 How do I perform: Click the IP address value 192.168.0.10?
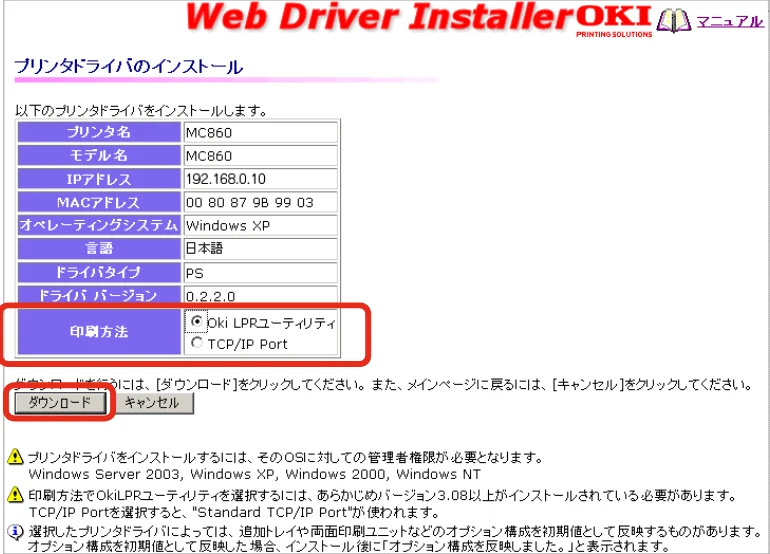pyautogui.click(x=261, y=179)
